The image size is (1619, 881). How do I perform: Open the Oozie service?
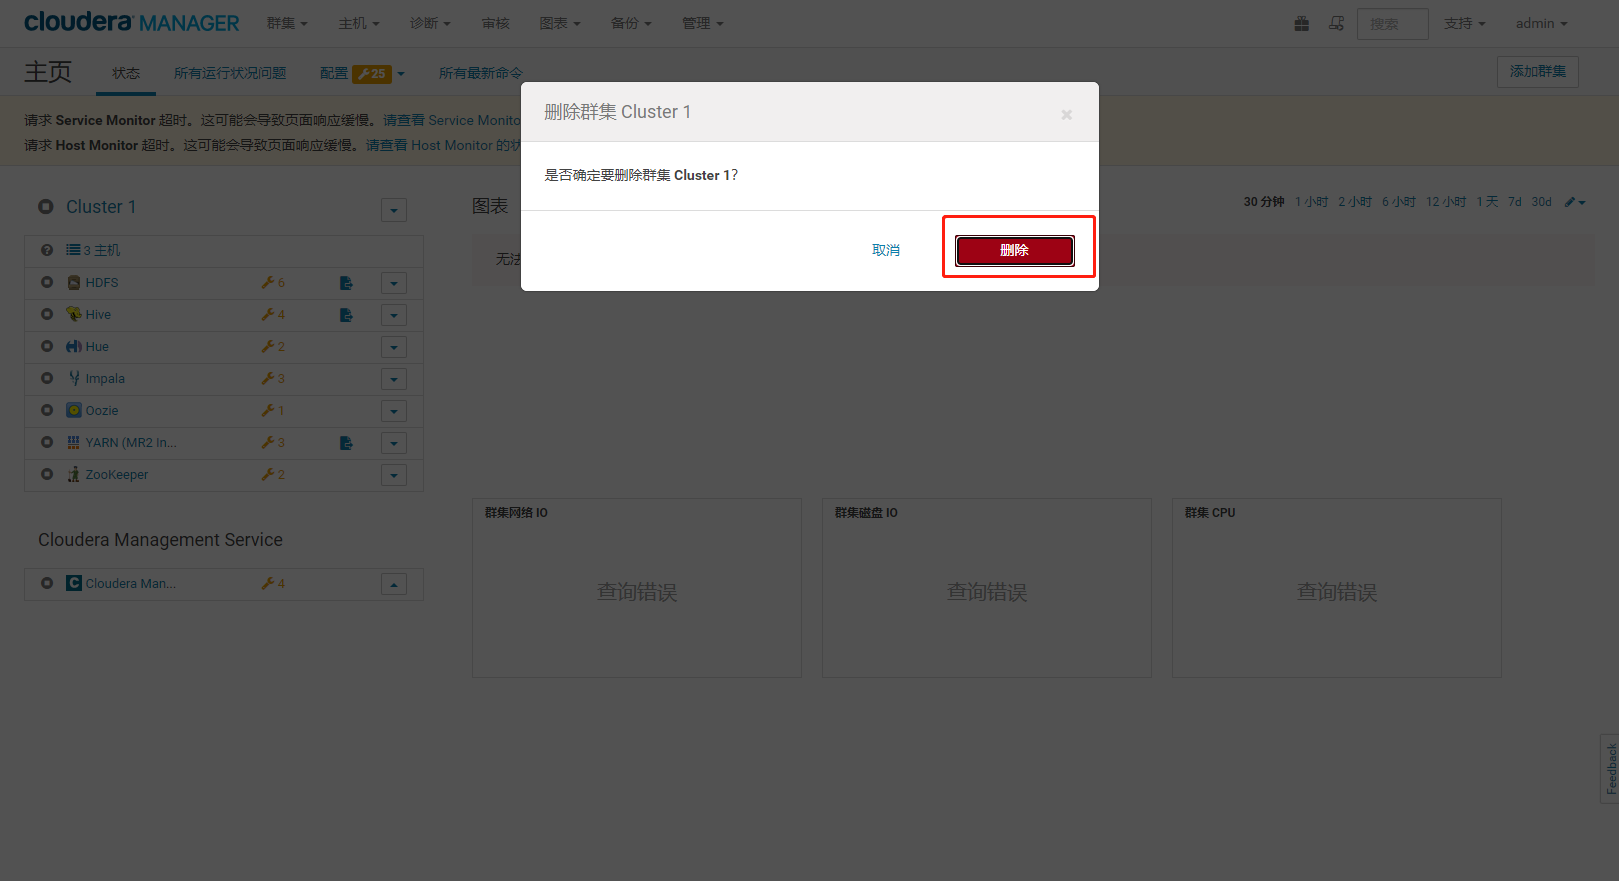(102, 411)
